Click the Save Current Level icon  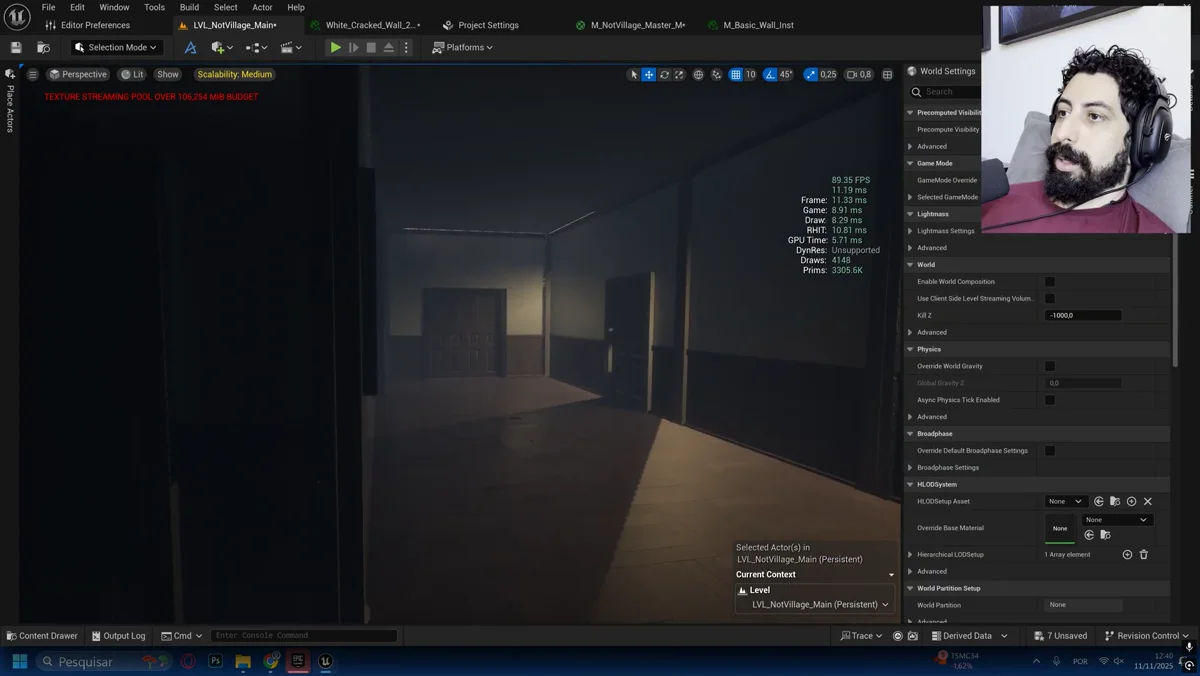(14, 46)
